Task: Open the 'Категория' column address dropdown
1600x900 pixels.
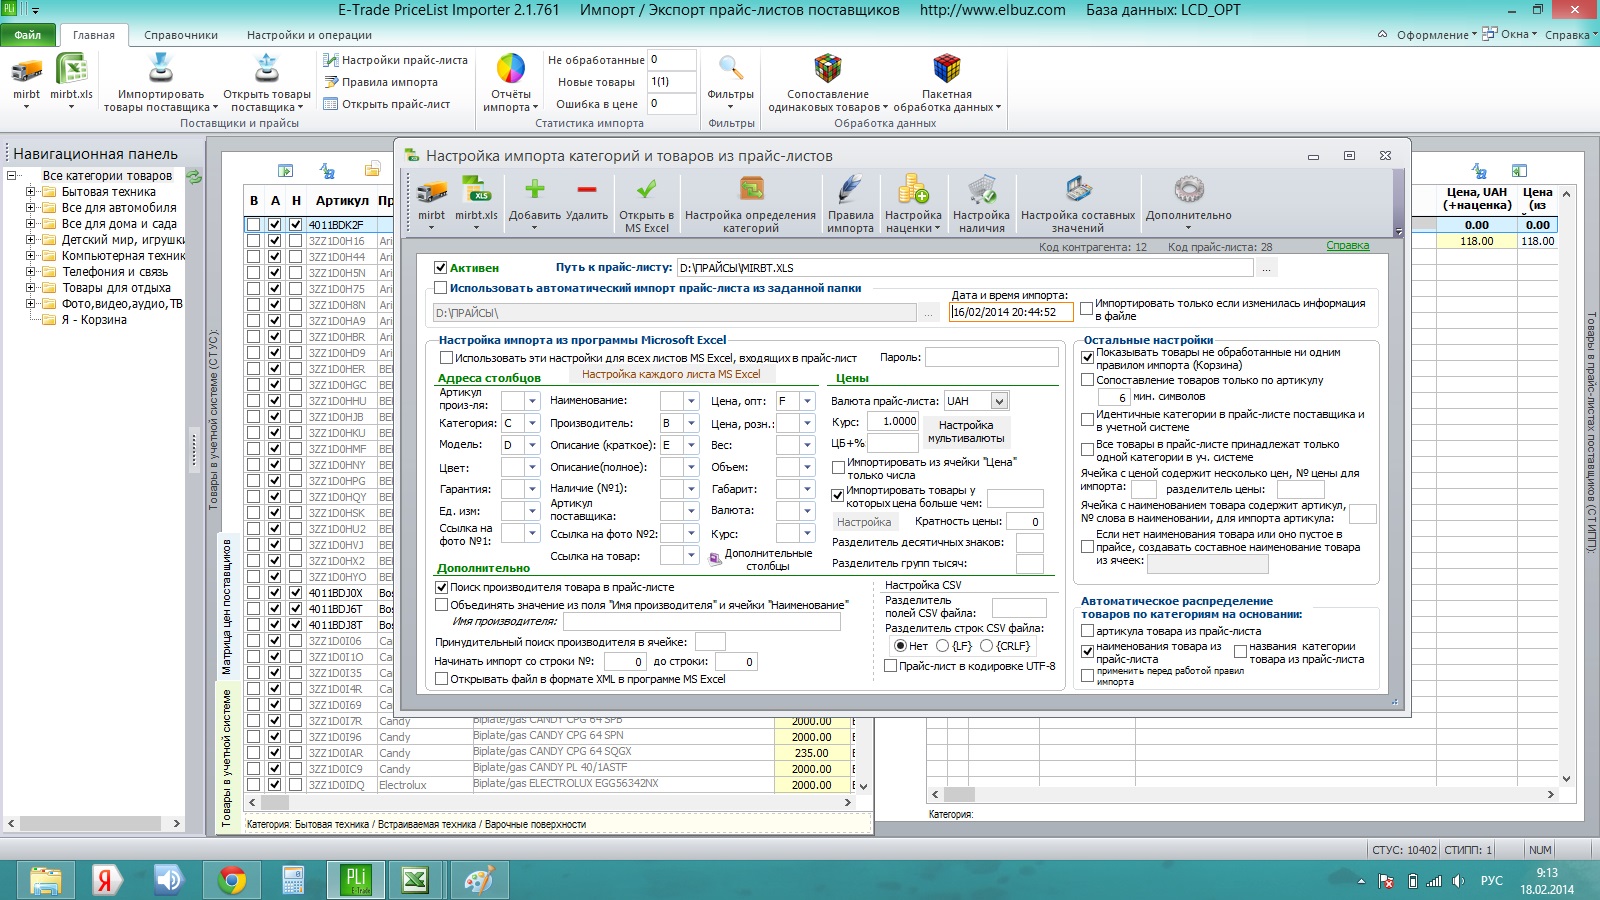Action: [x=532, y=423]
